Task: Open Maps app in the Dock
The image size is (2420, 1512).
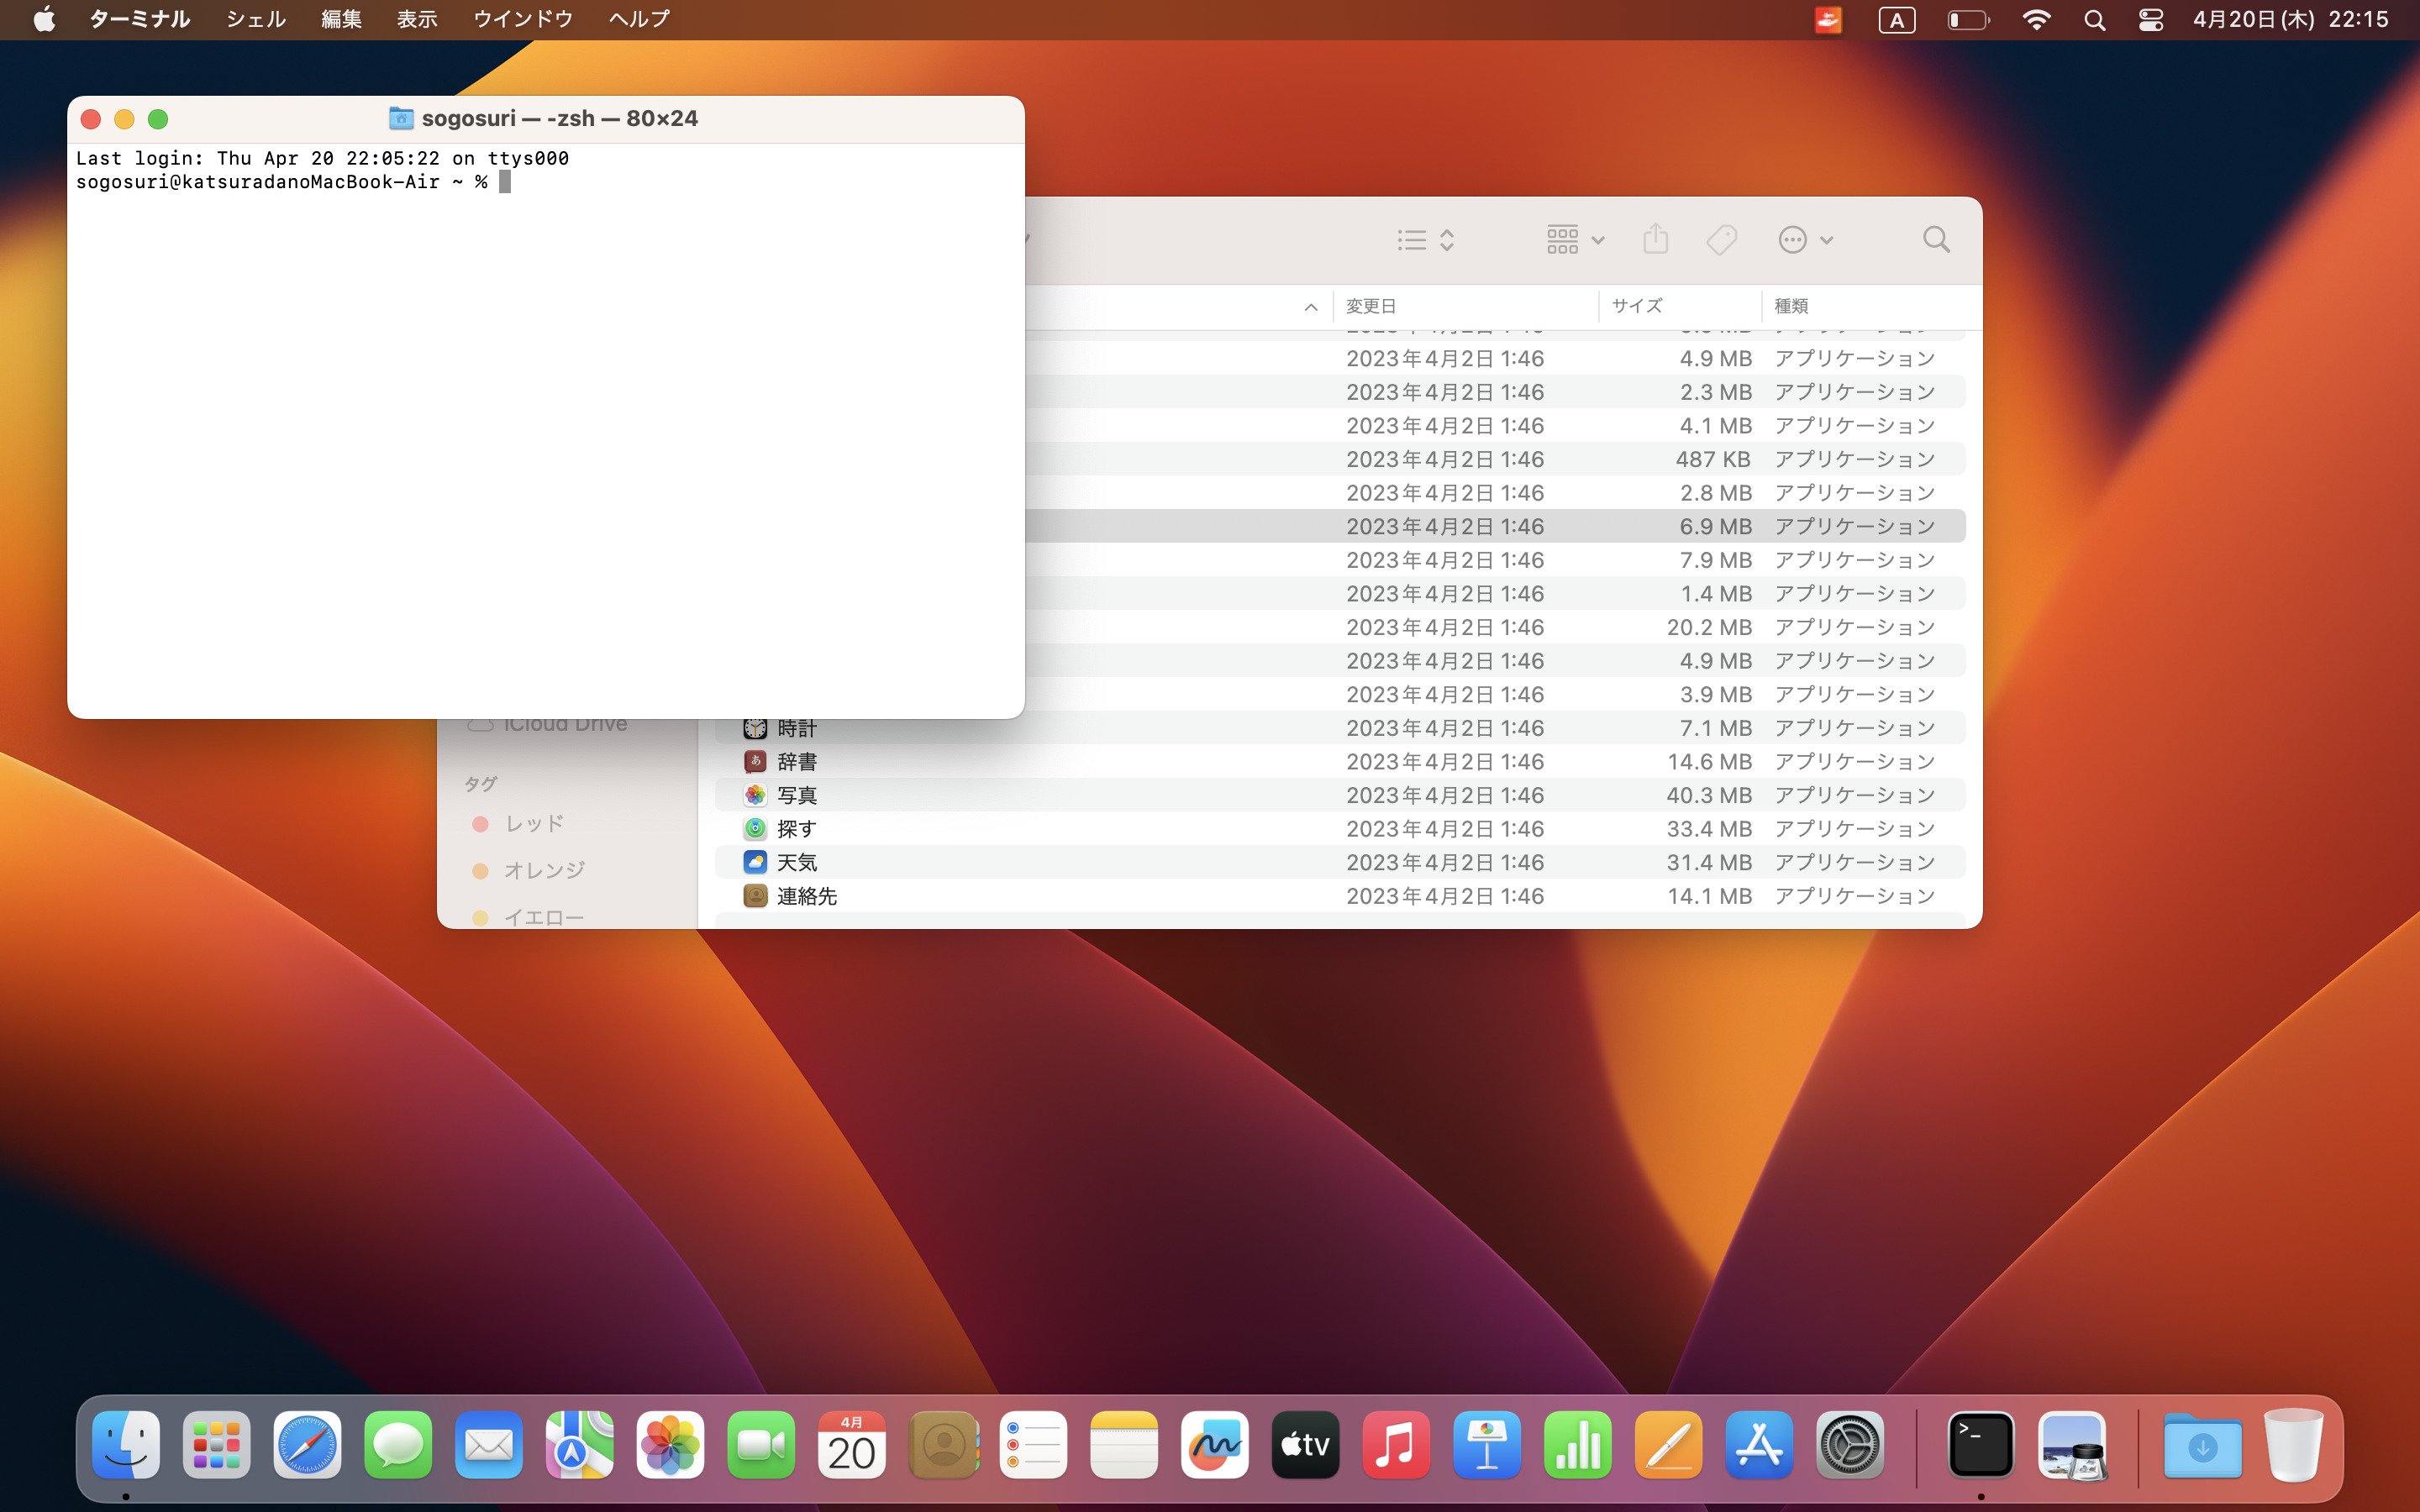Action: point(580,1445)
